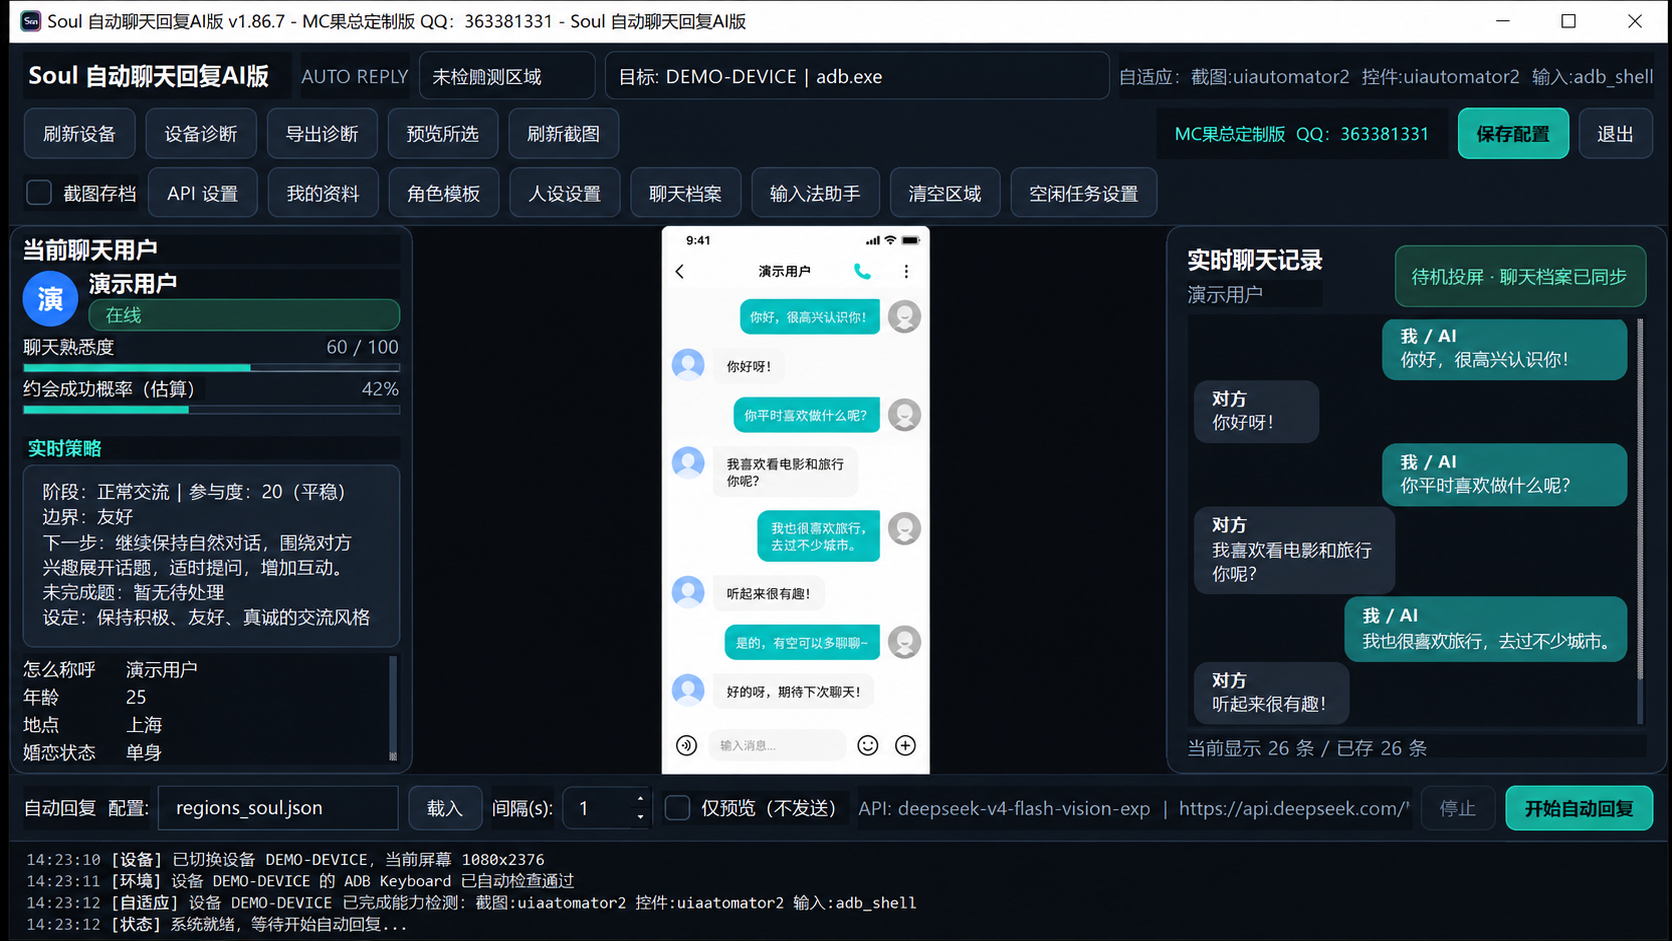1672x941 pixels.
Task: Enable the 截图存档 checkbox
Action: point(39,193)
